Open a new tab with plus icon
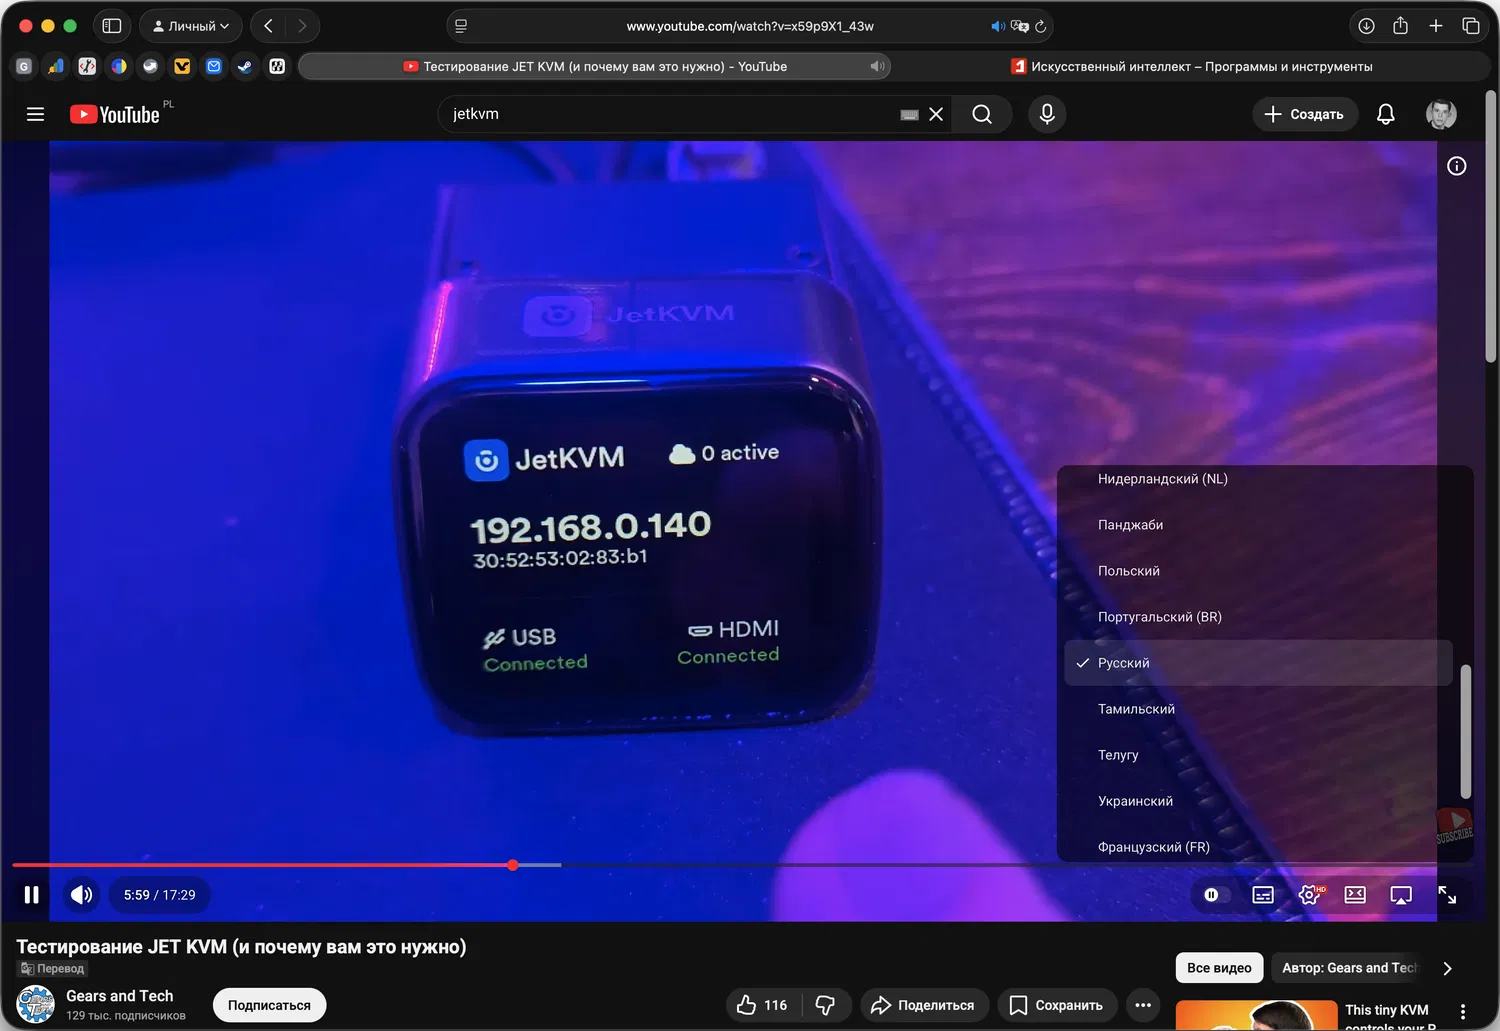 click(1436, 26)
